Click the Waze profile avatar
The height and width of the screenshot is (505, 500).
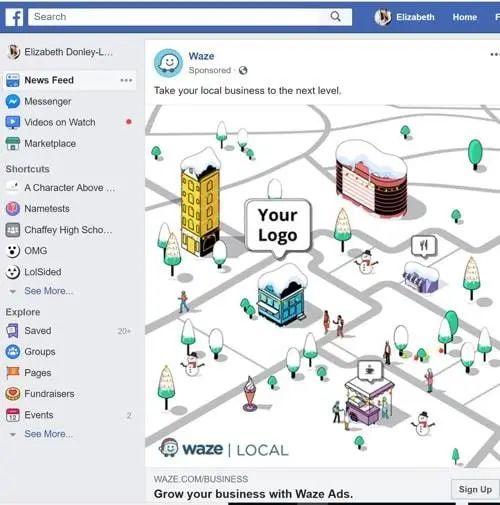(x=168, y=63)
